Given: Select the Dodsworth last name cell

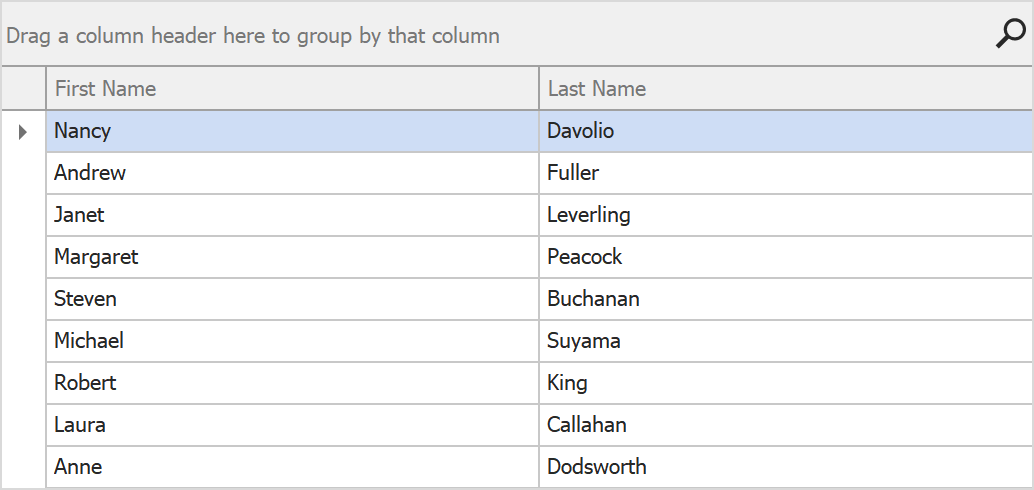Looking at the screenshot, I should coord(596,467).
